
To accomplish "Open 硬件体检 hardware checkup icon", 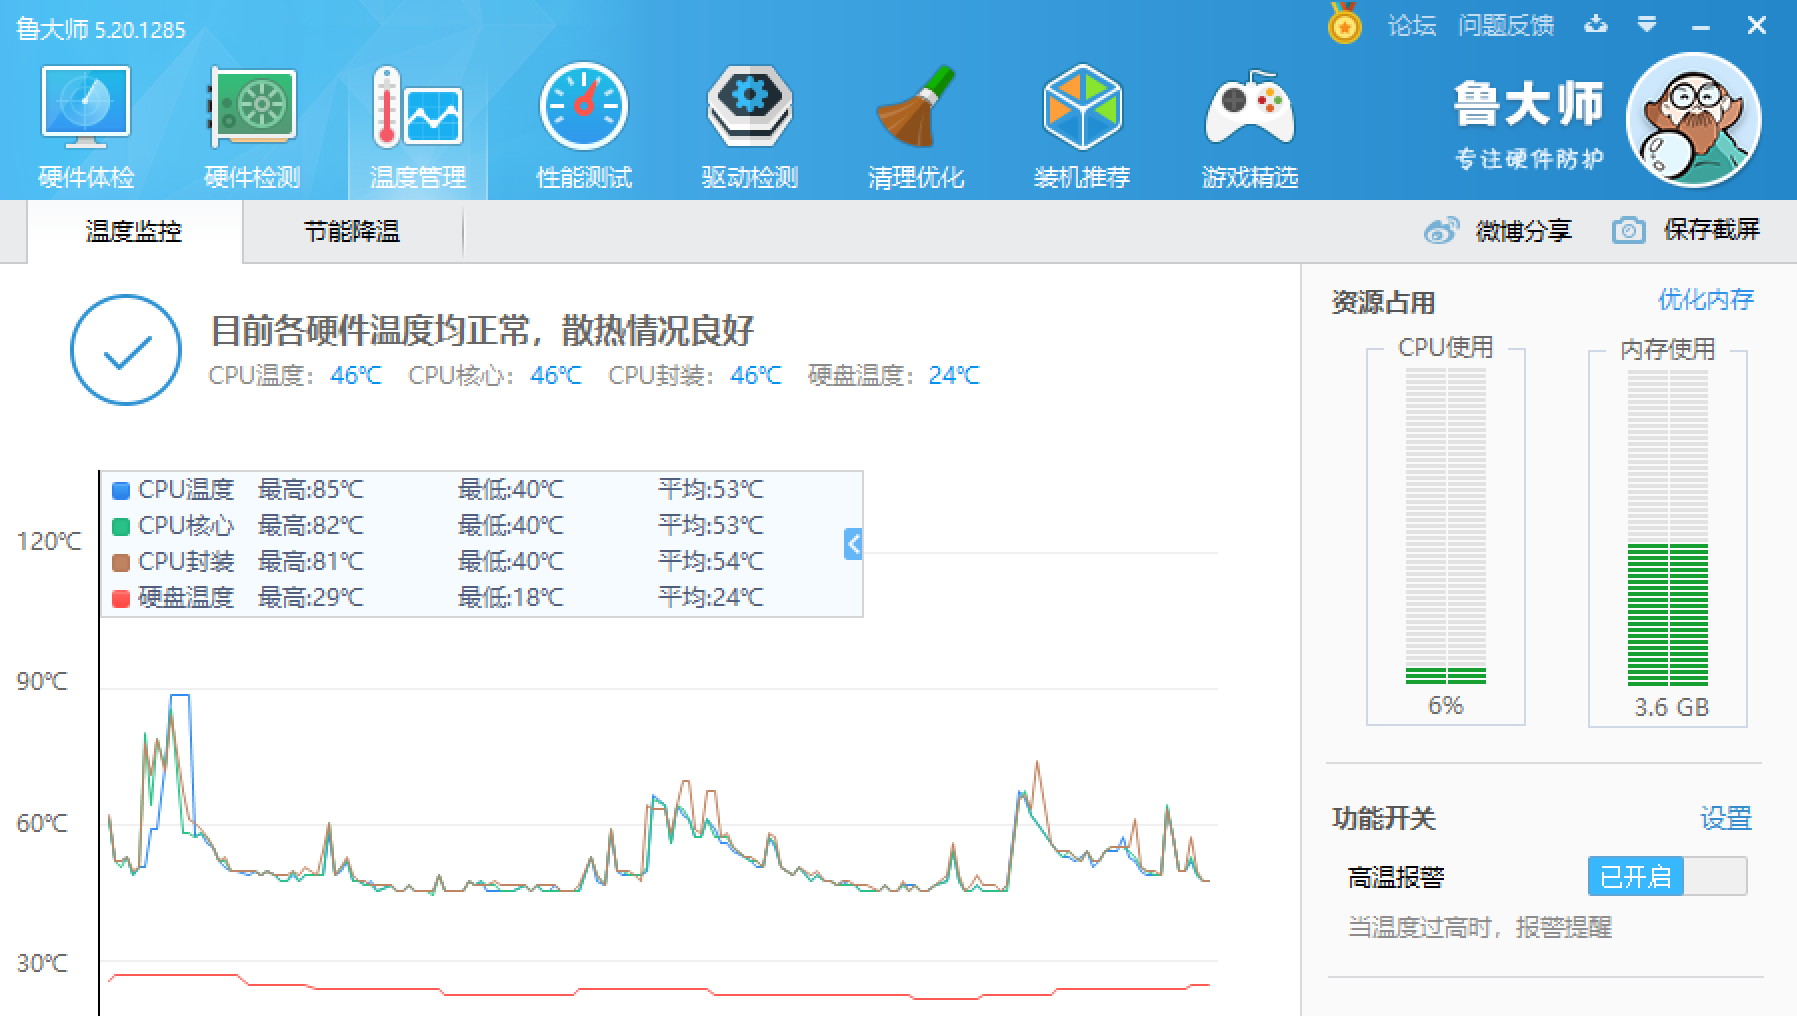I will pos(85,108).
